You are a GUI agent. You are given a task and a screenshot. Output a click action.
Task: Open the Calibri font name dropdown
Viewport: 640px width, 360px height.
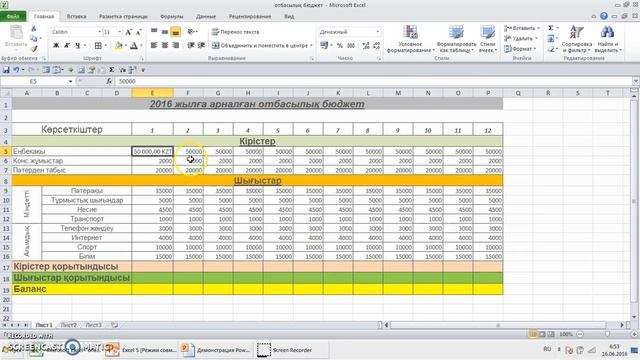point(99,32)
